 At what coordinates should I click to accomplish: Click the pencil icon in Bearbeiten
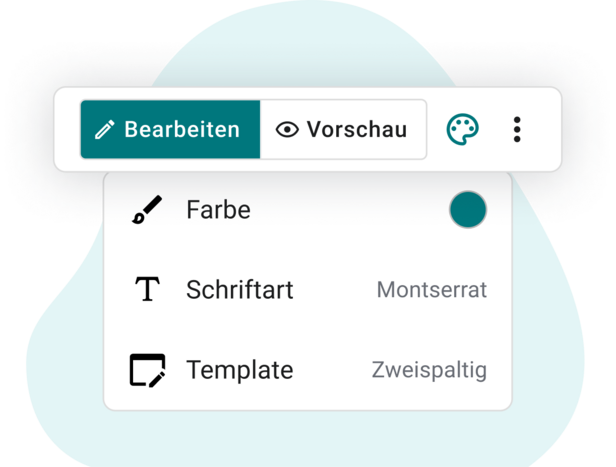104,130
